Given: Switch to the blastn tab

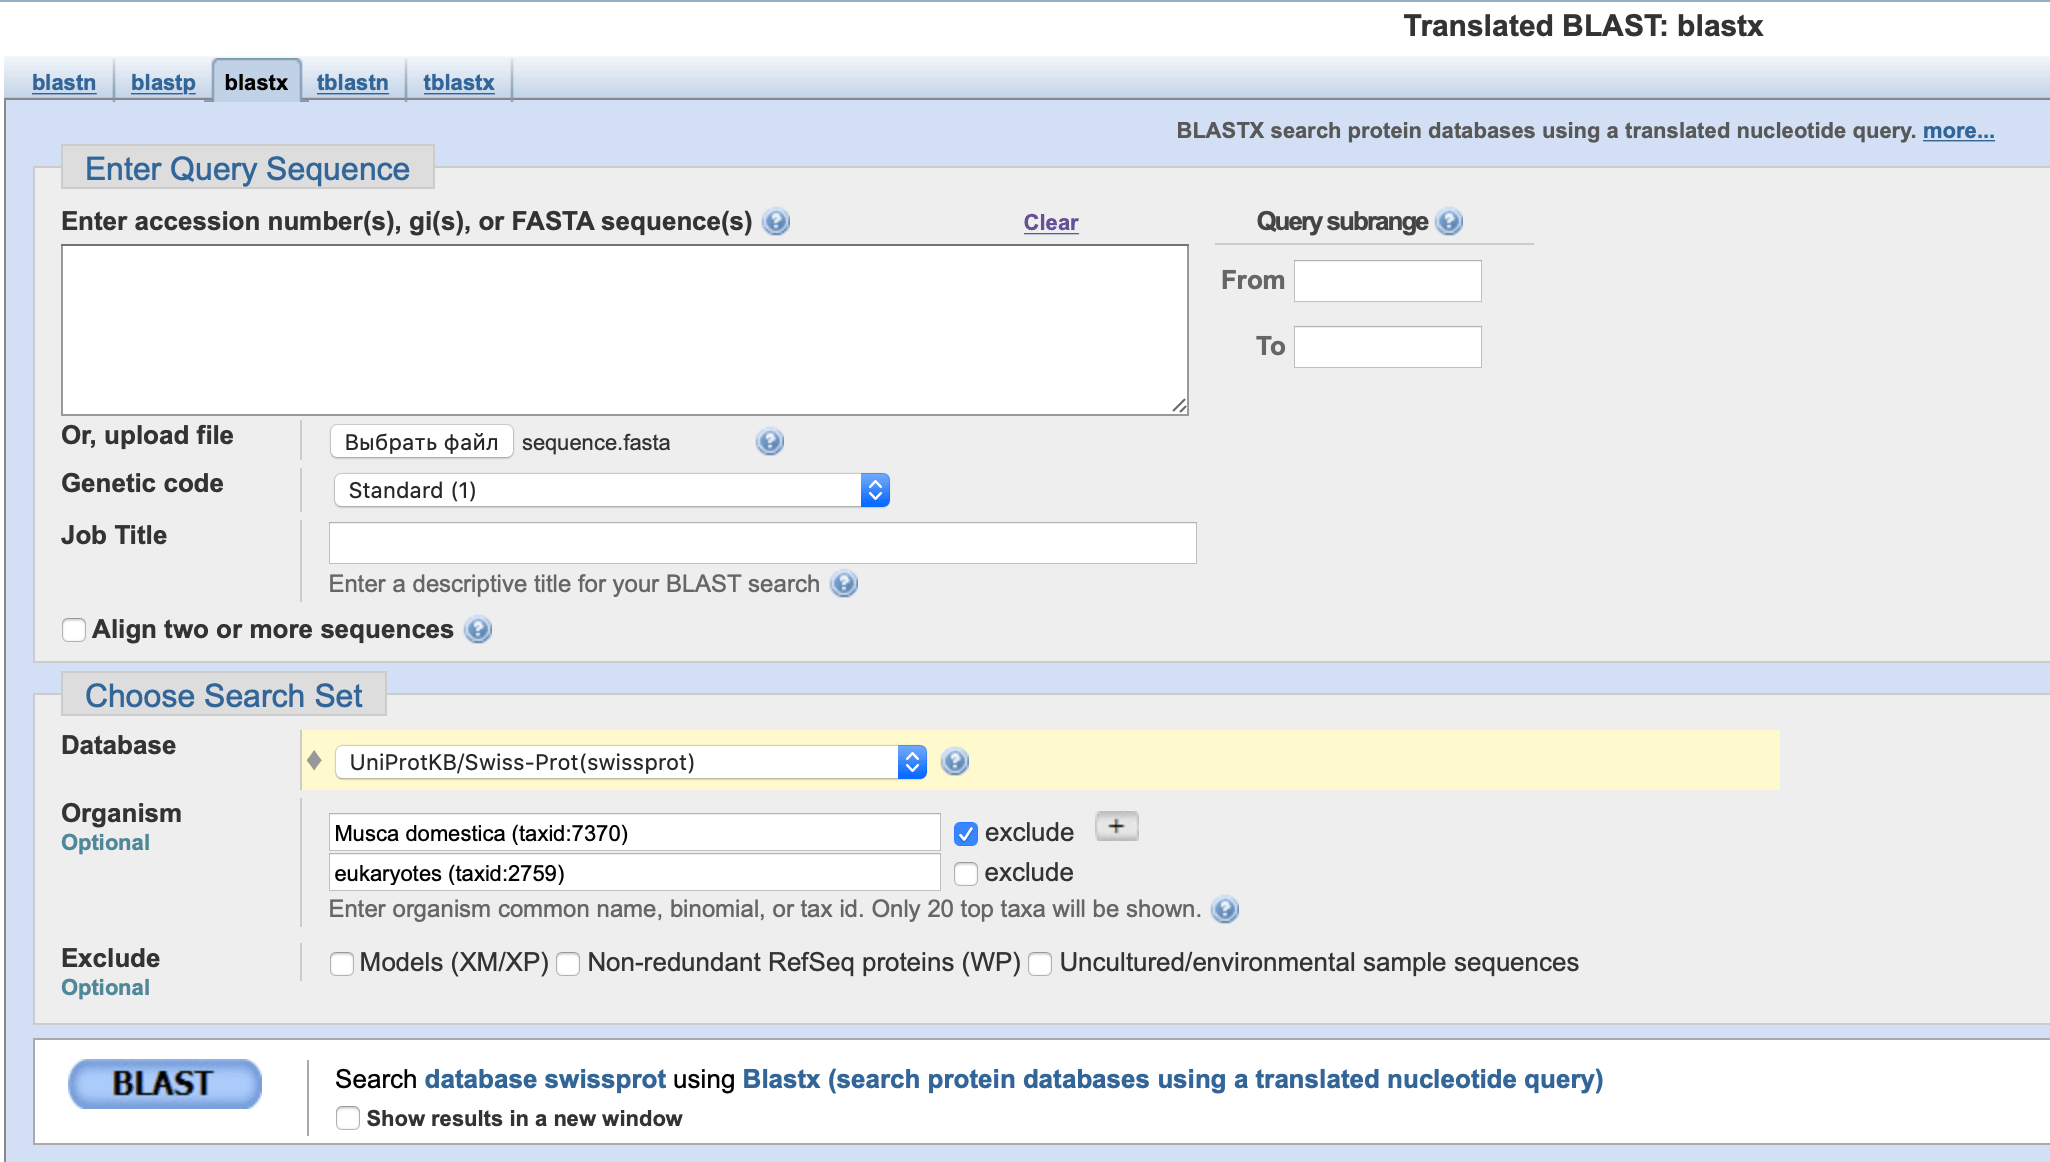Looking at the screenshot, I should [64, 82].
